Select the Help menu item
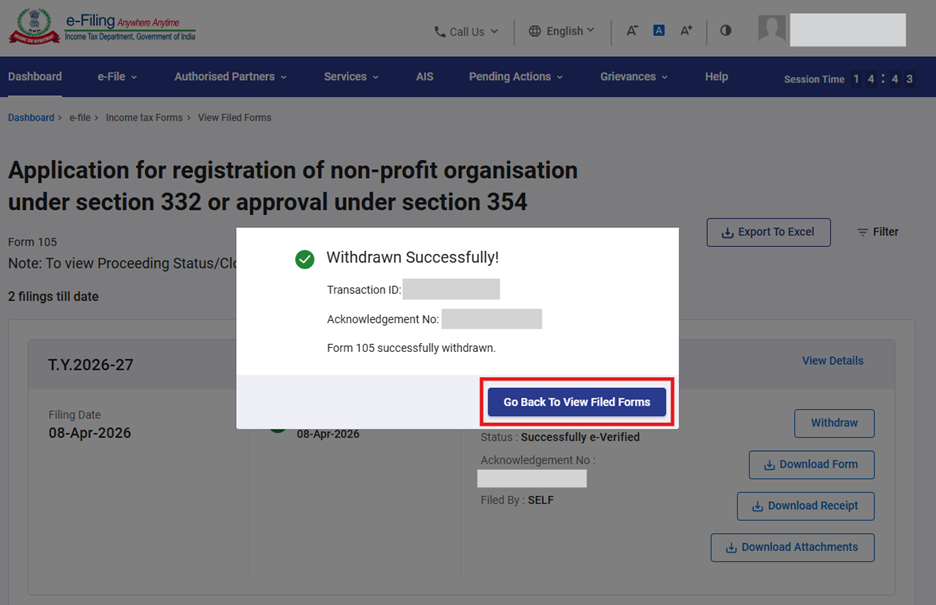This screenshot has height=605, width=936. click(716, 77)
